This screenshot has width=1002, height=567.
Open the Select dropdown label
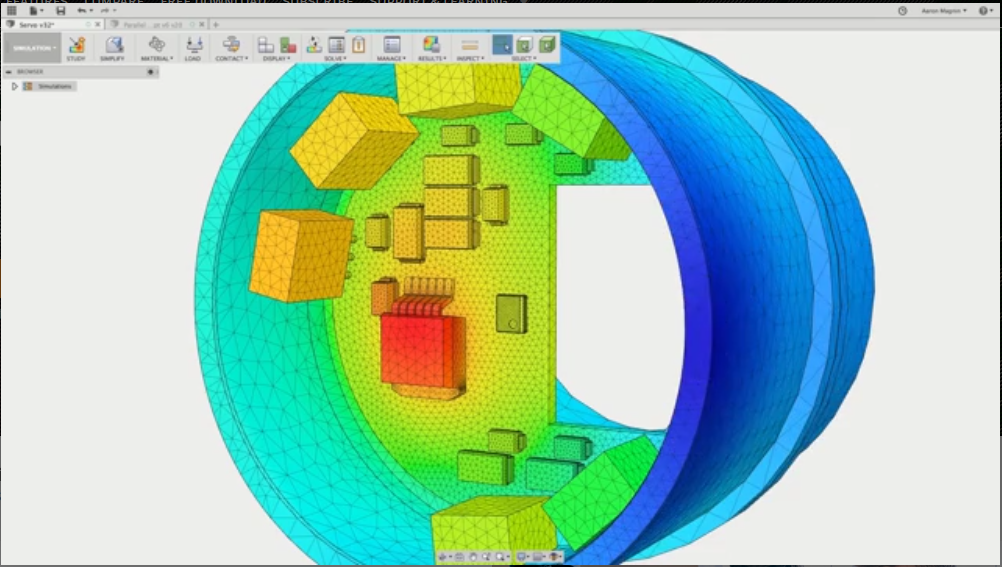(524, 58)
